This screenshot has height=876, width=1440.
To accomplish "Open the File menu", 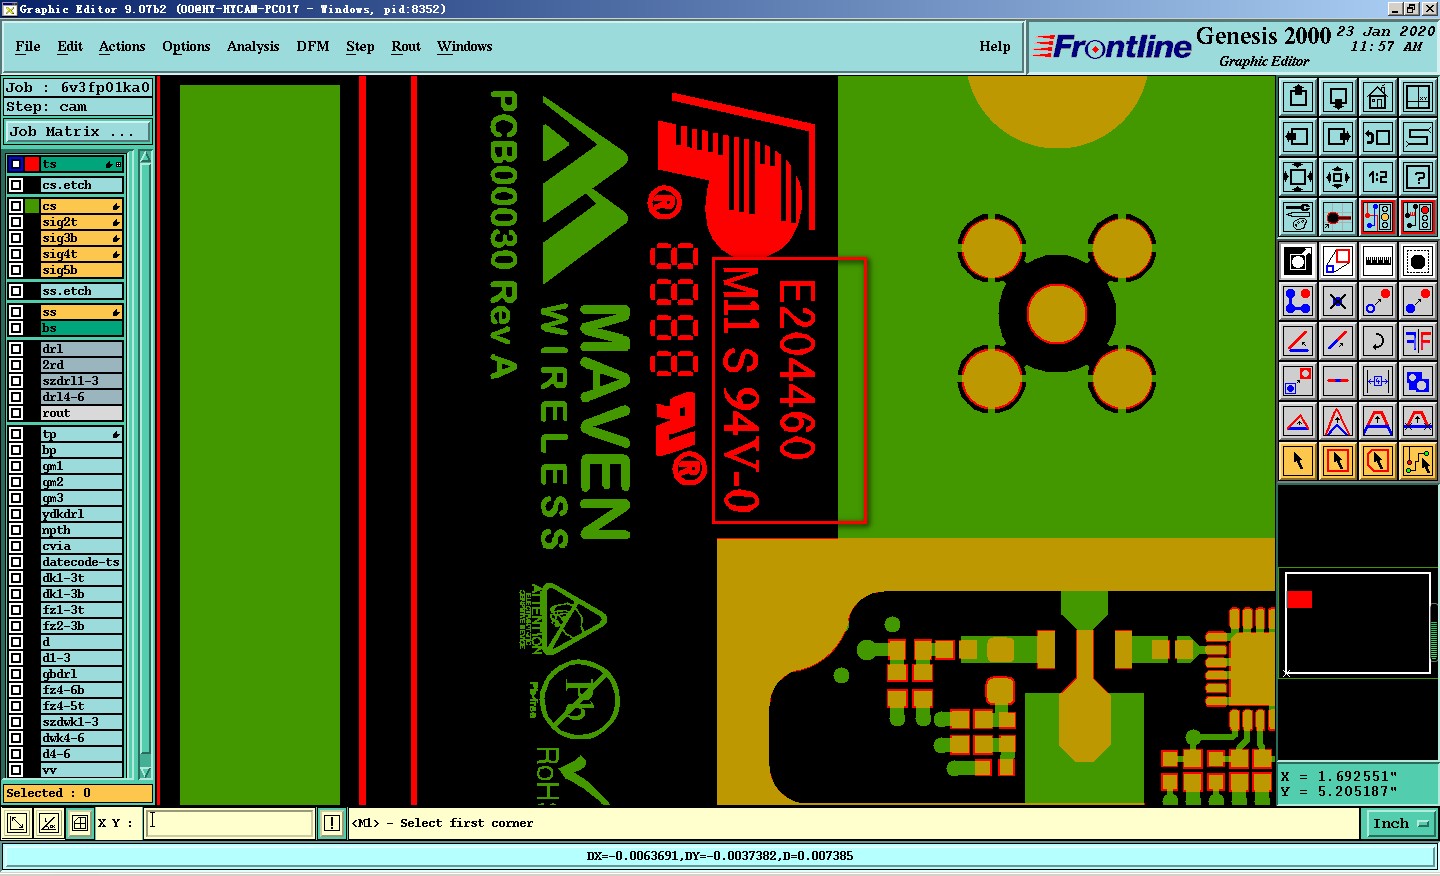I will tap(28, 46).
